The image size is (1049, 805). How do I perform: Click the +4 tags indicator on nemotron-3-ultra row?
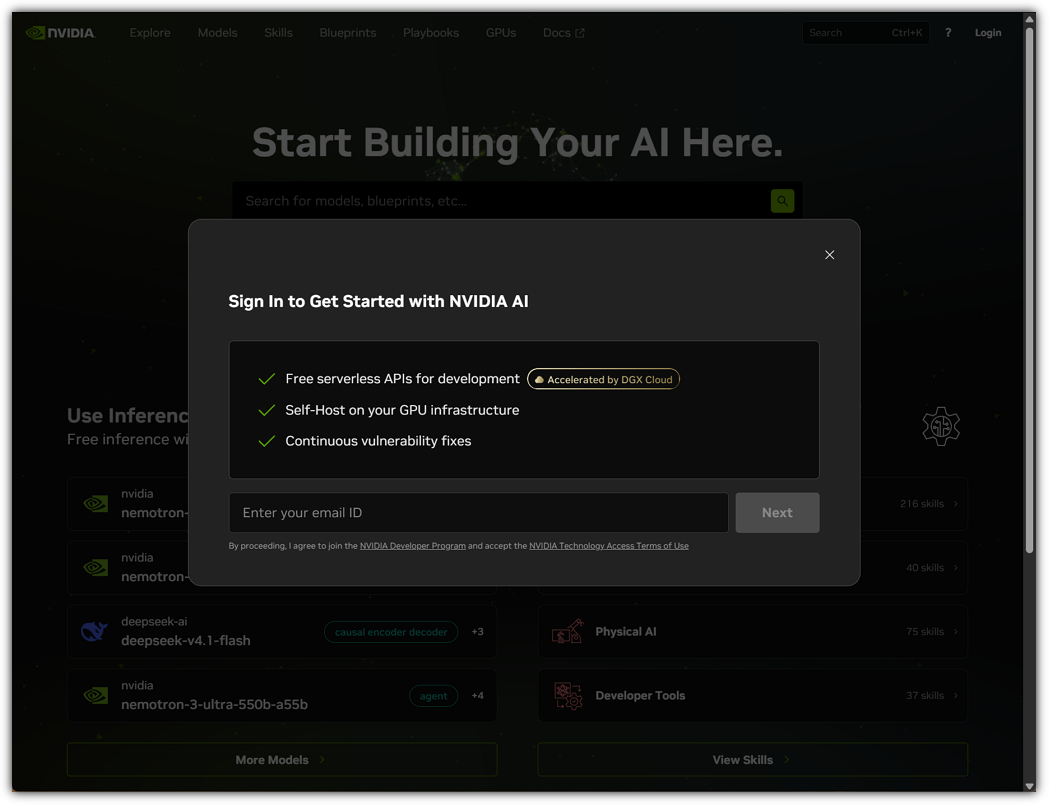478,696
